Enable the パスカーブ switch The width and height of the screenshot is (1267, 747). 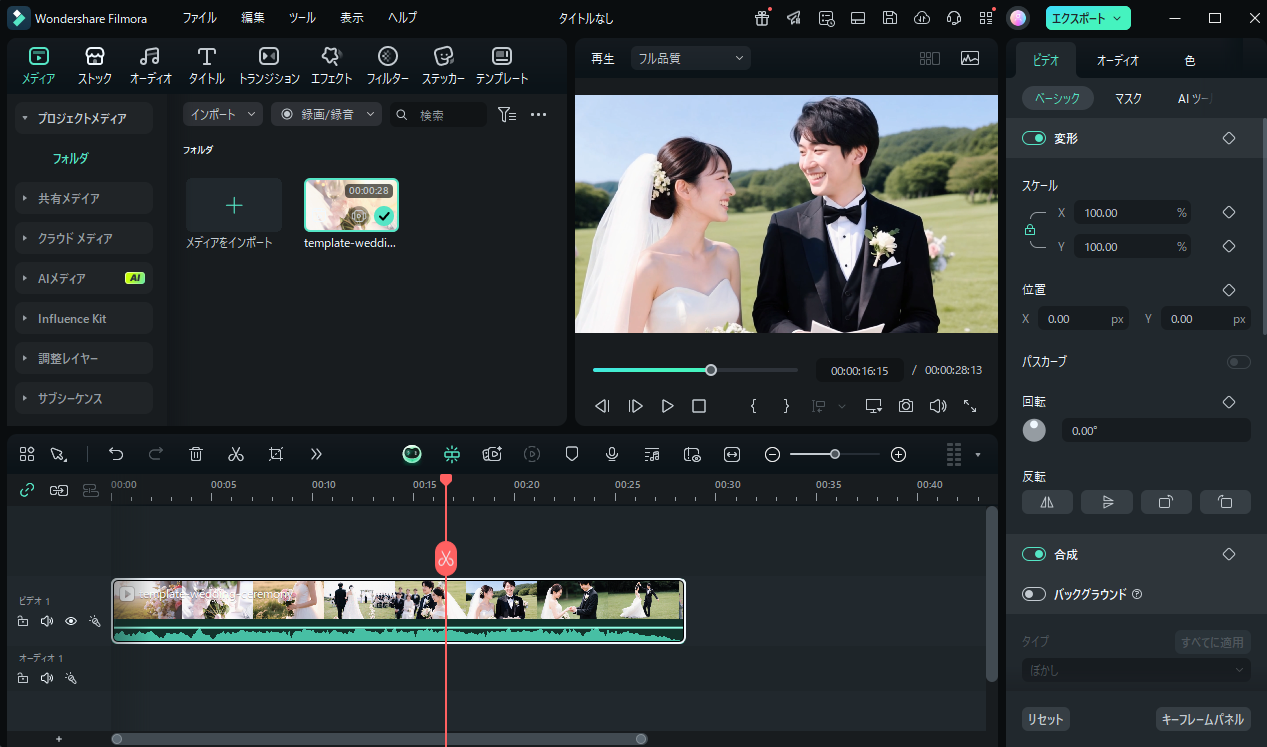point(1239,362)
